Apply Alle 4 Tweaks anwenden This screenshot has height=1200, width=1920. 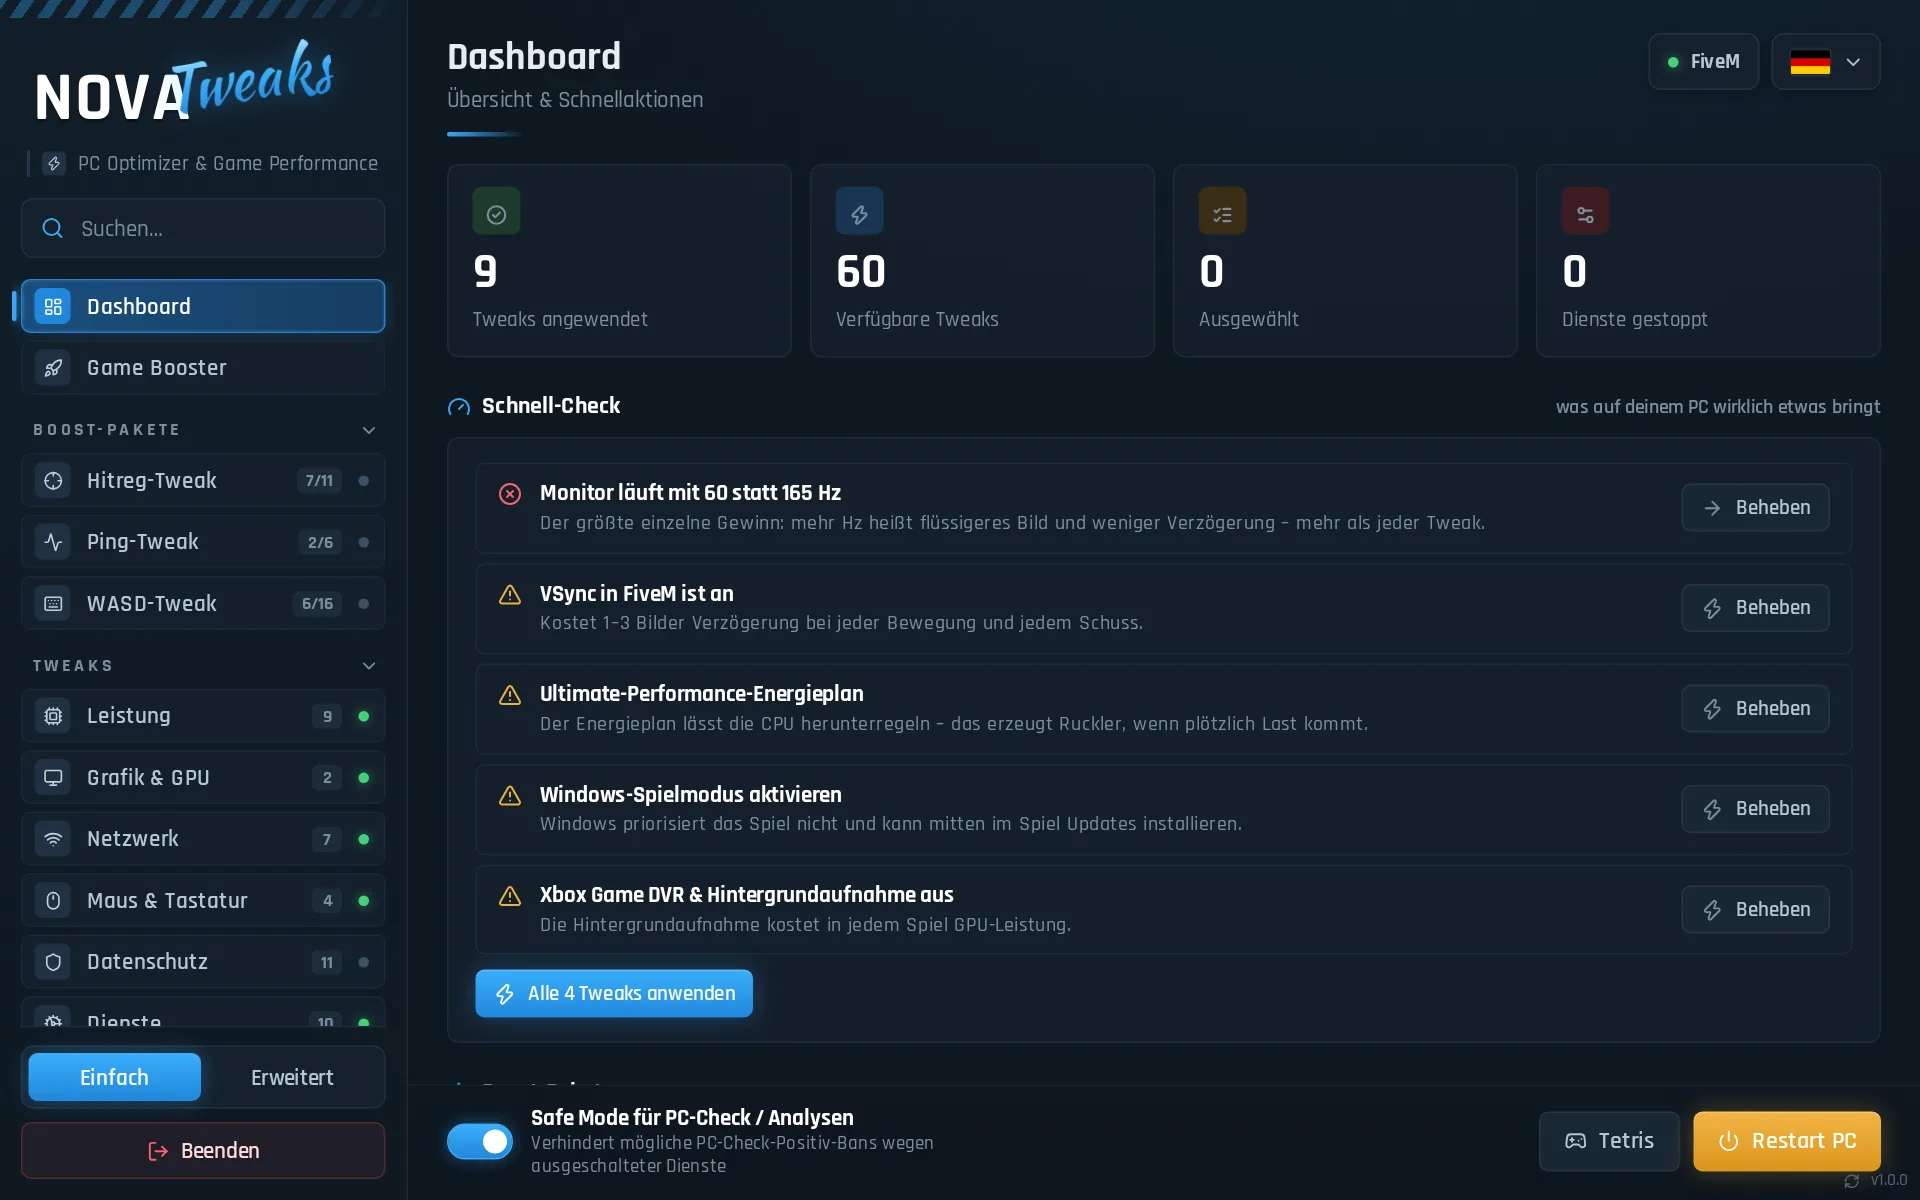pos(614,993)
